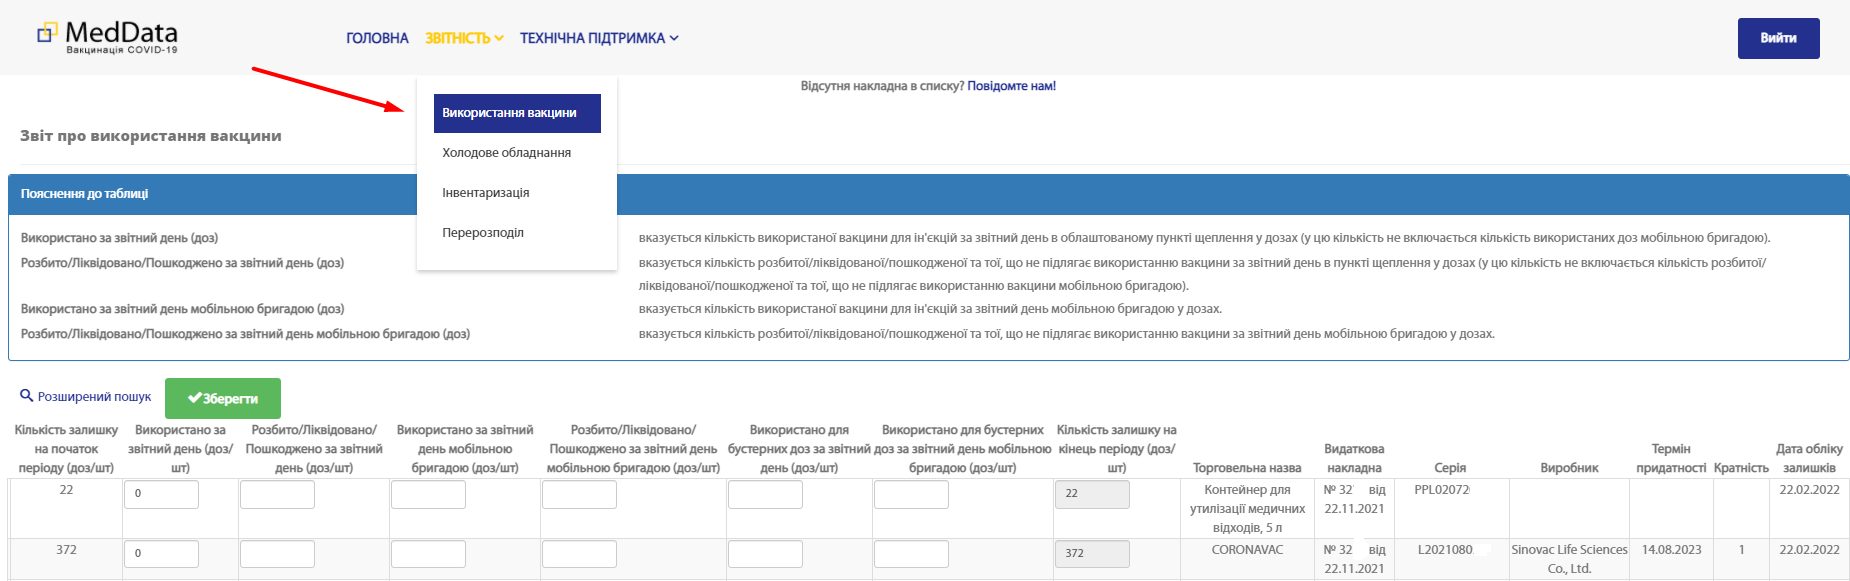Click mobile brigade used field, CORONAVAC row
This screenshot has height=581, width=1850.
428,554
